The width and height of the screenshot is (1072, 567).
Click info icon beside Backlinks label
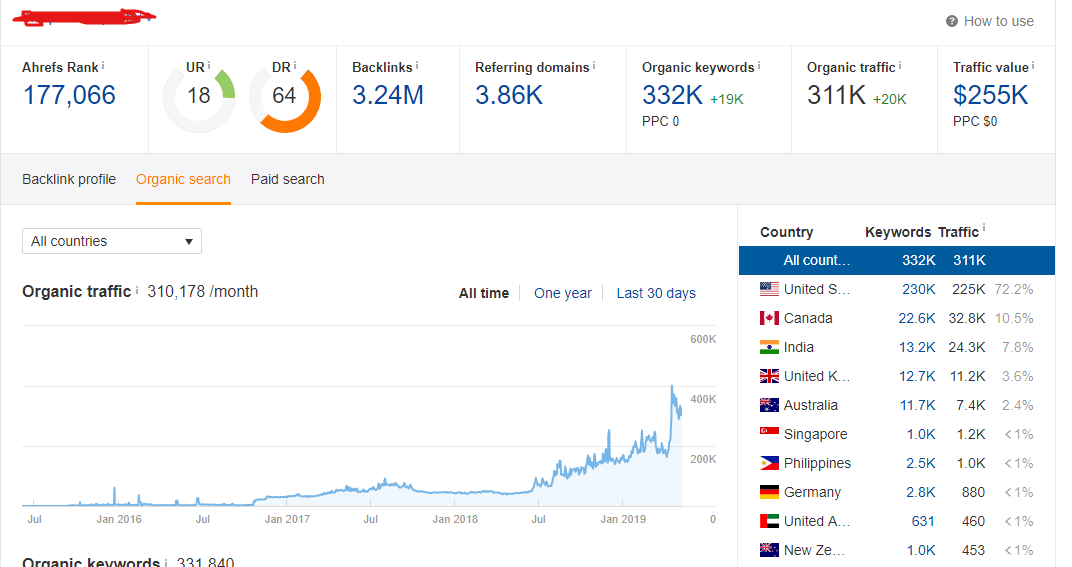(417, 66)
